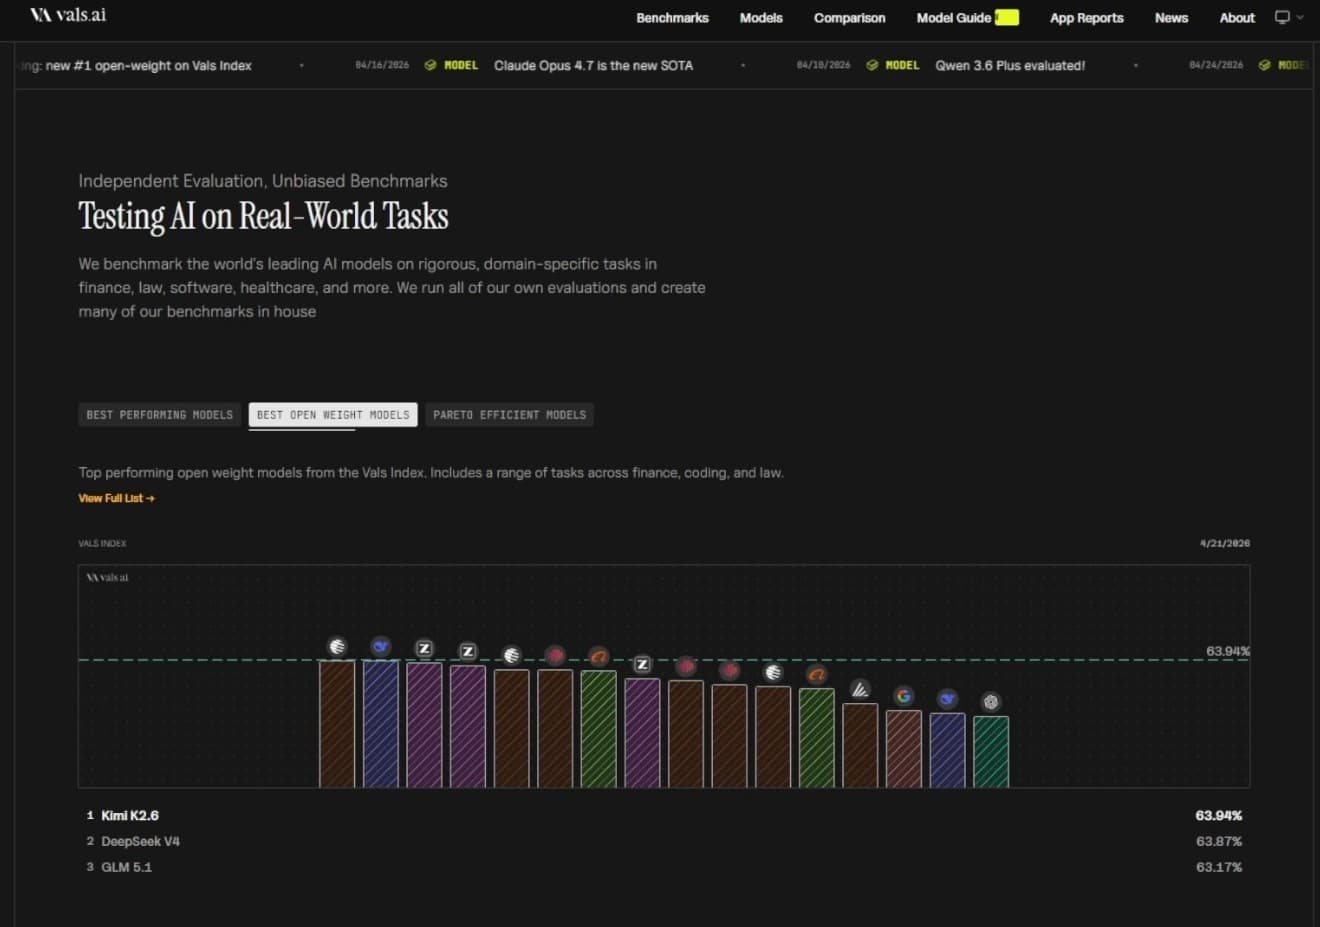Click the teal bar under the OpenAI icon
Image resolution: width=1320 pixels, height=927 pixels.
tap(991, 752)
